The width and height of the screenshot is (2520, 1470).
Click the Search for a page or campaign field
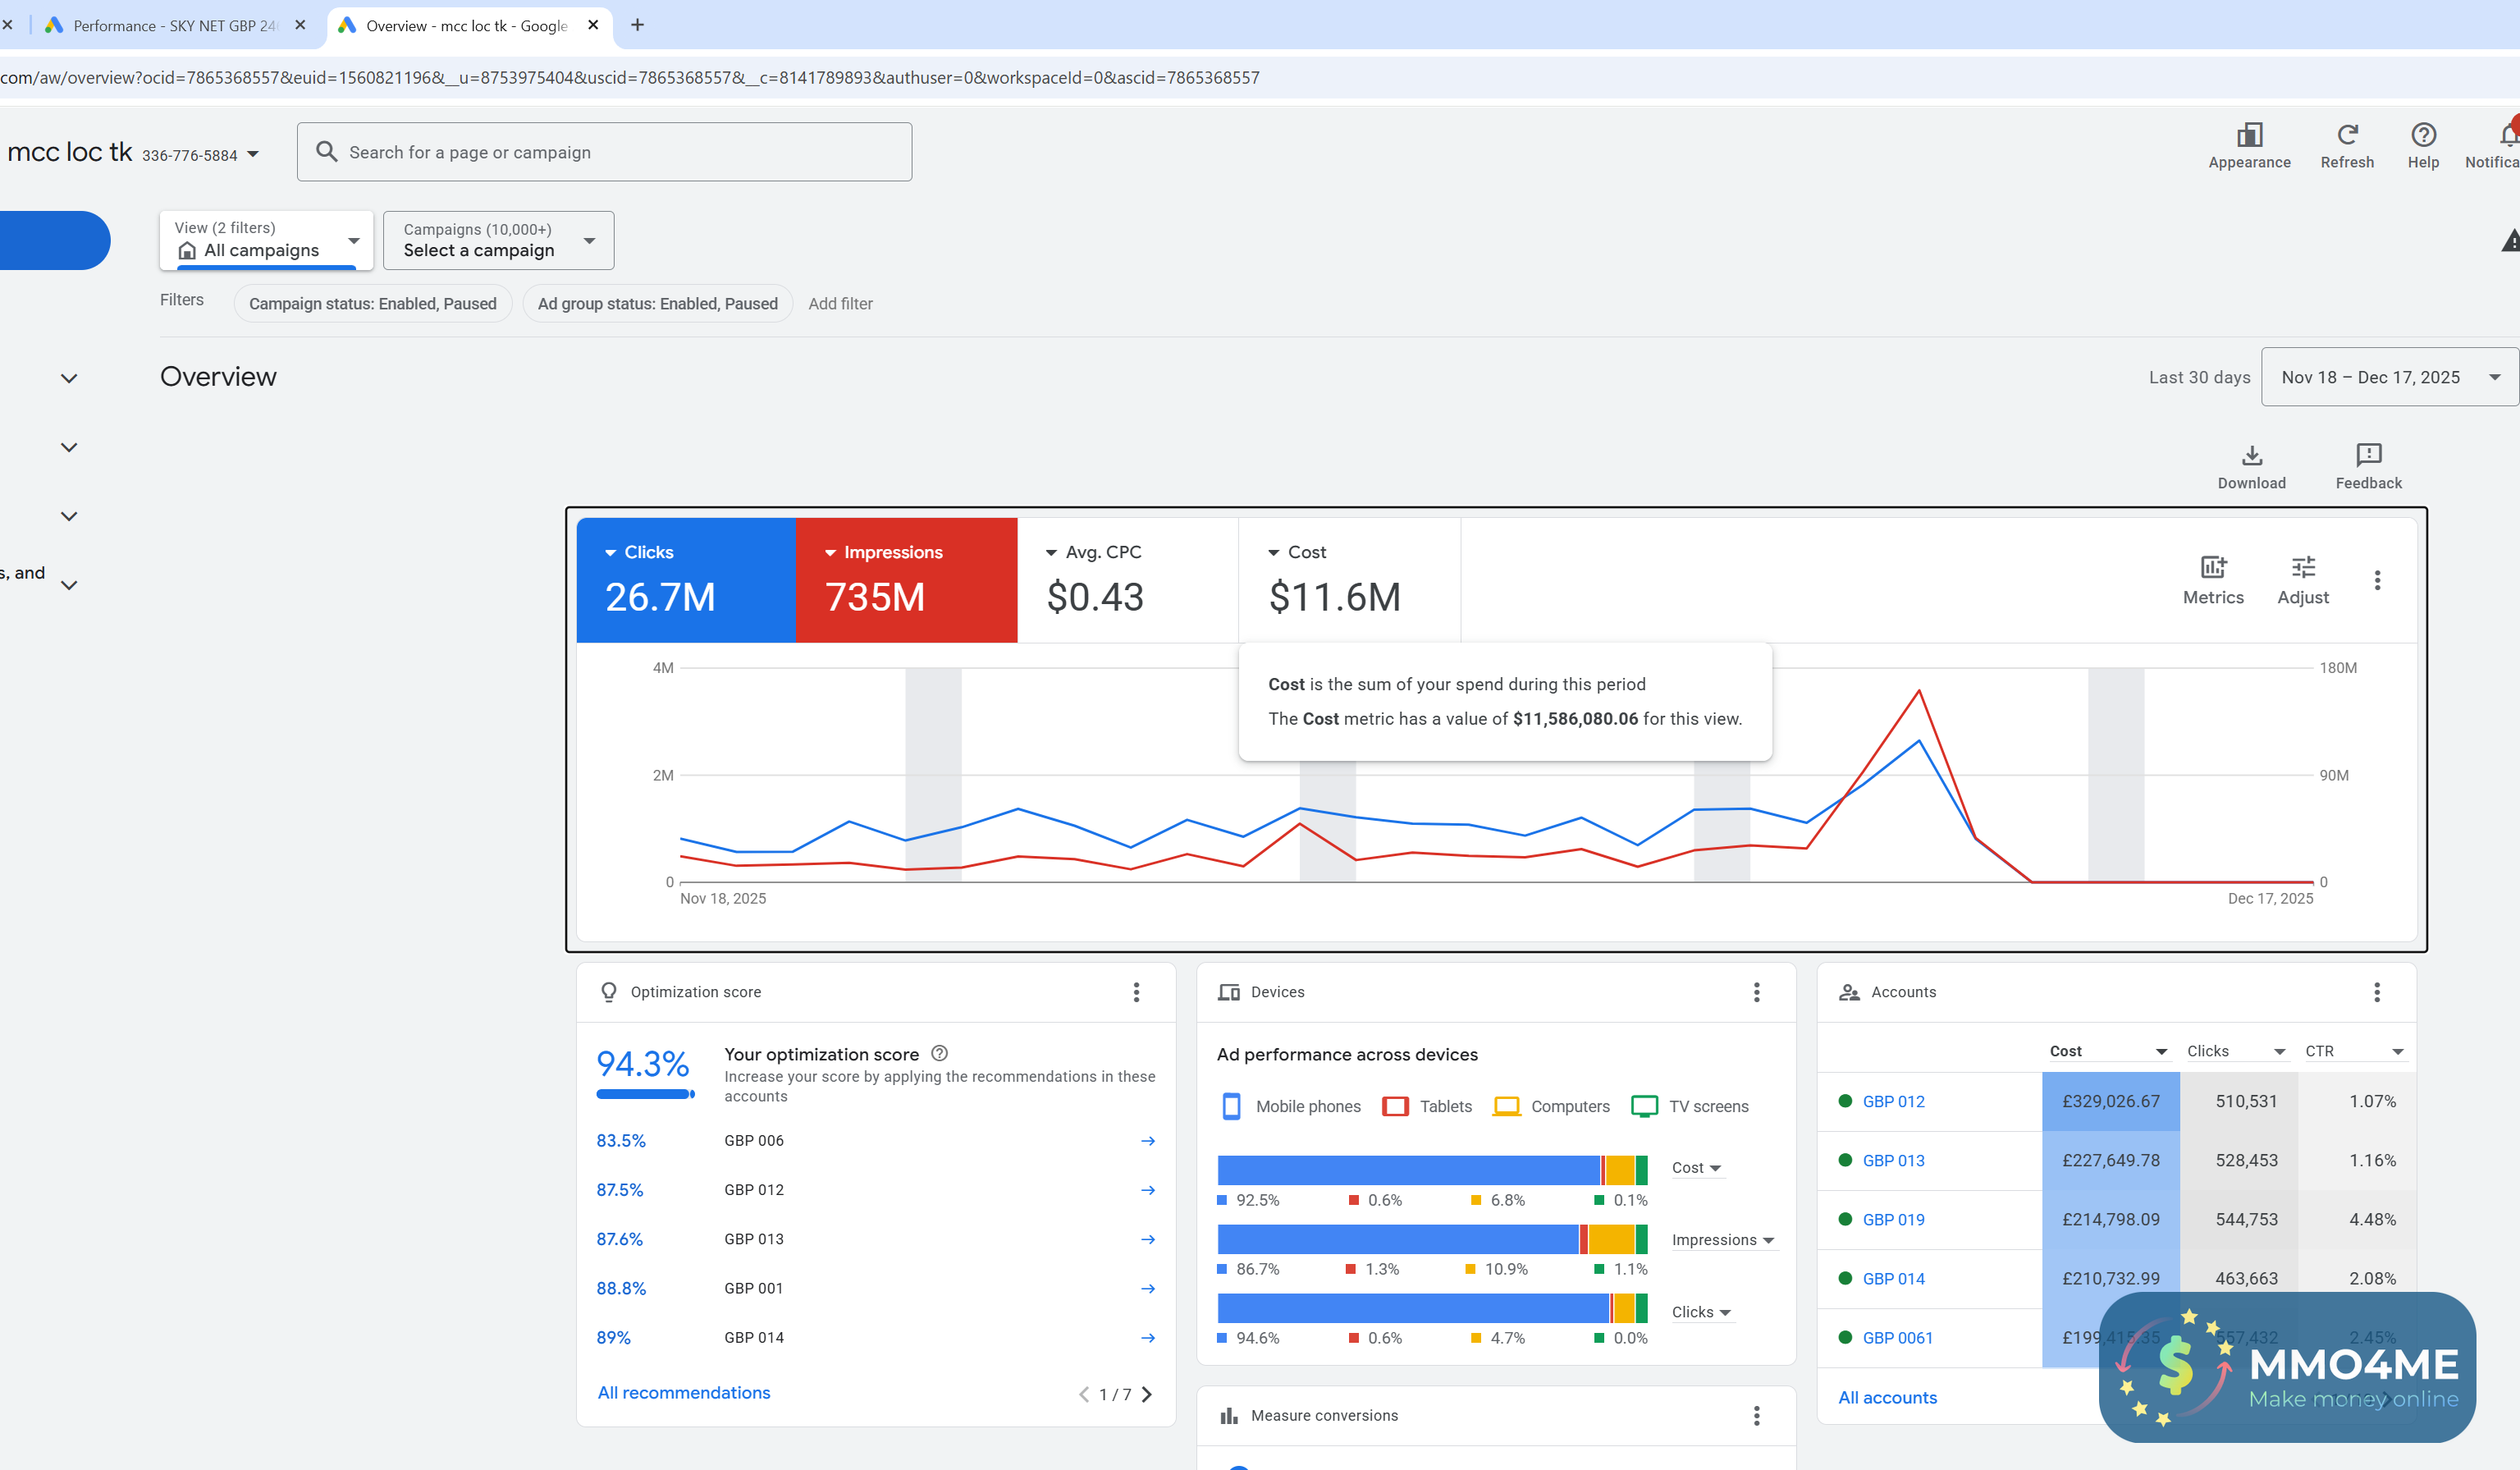click(604, 152)
